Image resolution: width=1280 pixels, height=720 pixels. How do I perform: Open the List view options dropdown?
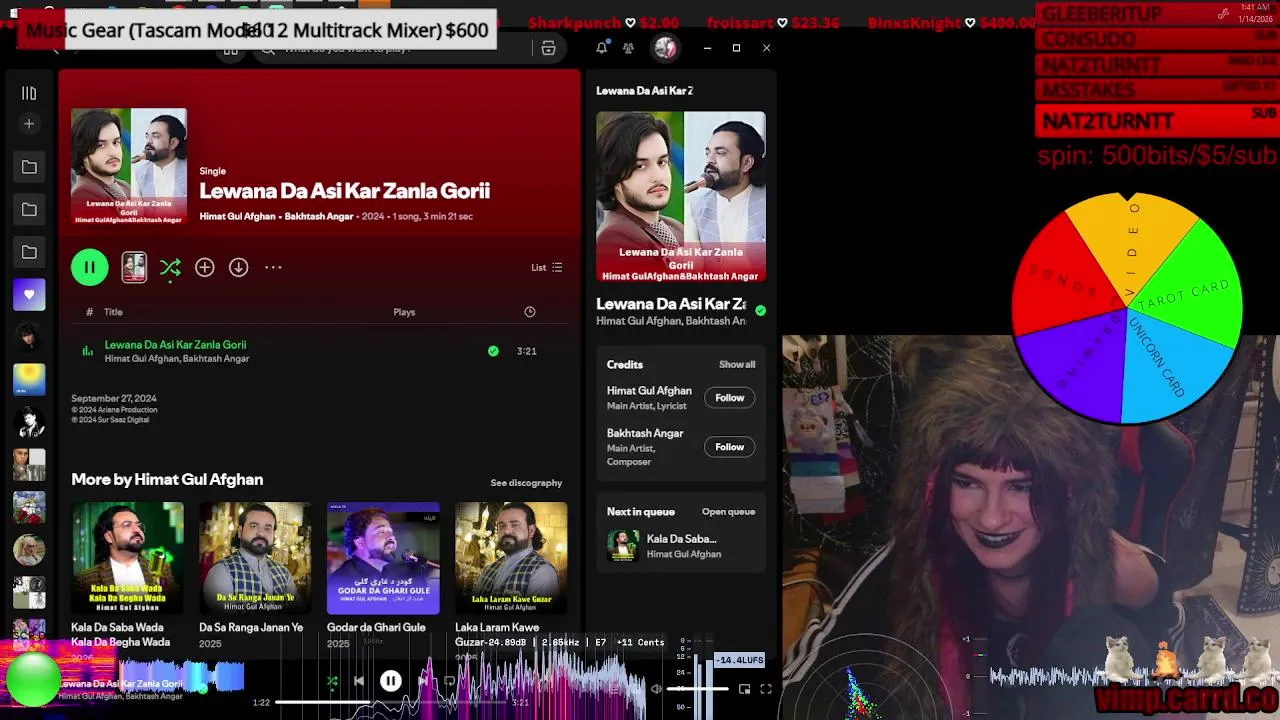pyautogui.click(x=546, y=267)
